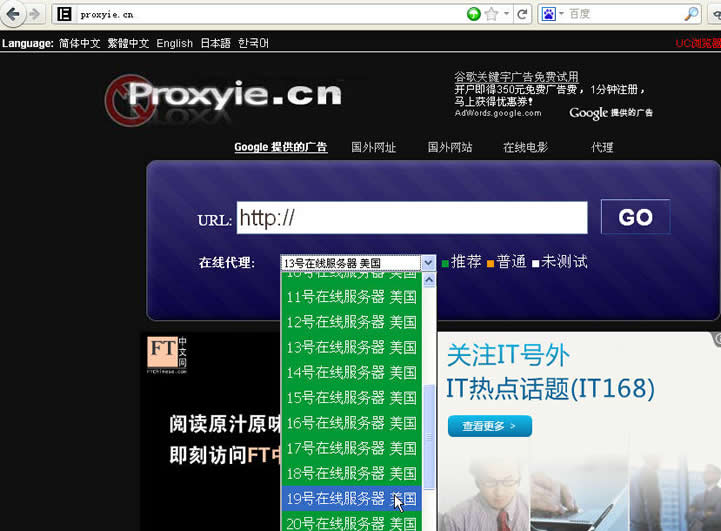721x531 pixels.
Task: Open the dropdown arrow next to bookmark star
Action: click(x=506, y=14)
